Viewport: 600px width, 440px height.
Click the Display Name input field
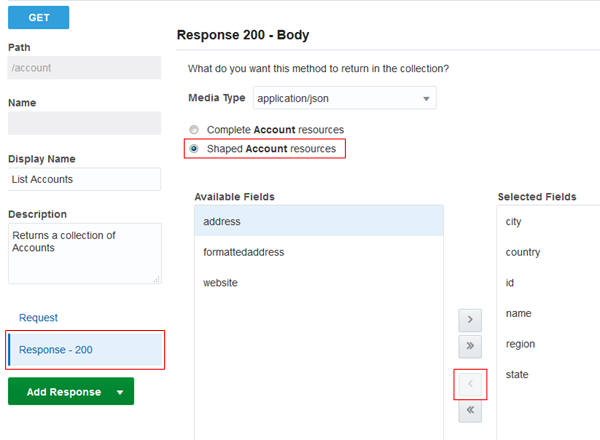coord(84,179)
